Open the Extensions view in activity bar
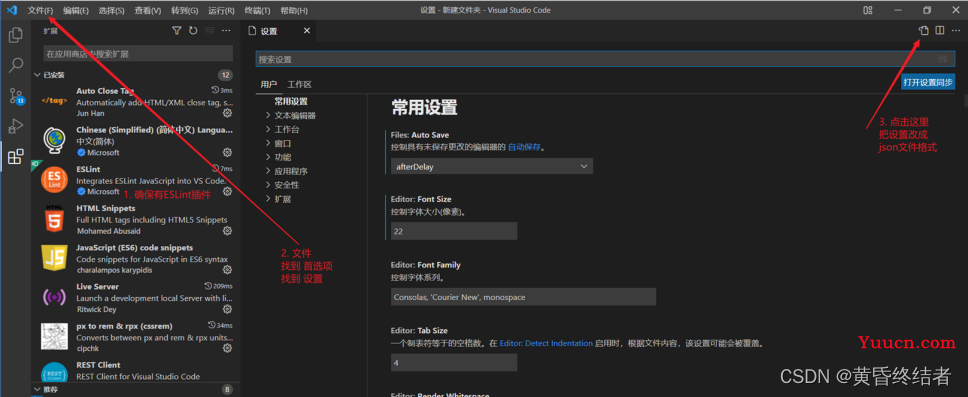The image size is (968, 397). point(15,157)
